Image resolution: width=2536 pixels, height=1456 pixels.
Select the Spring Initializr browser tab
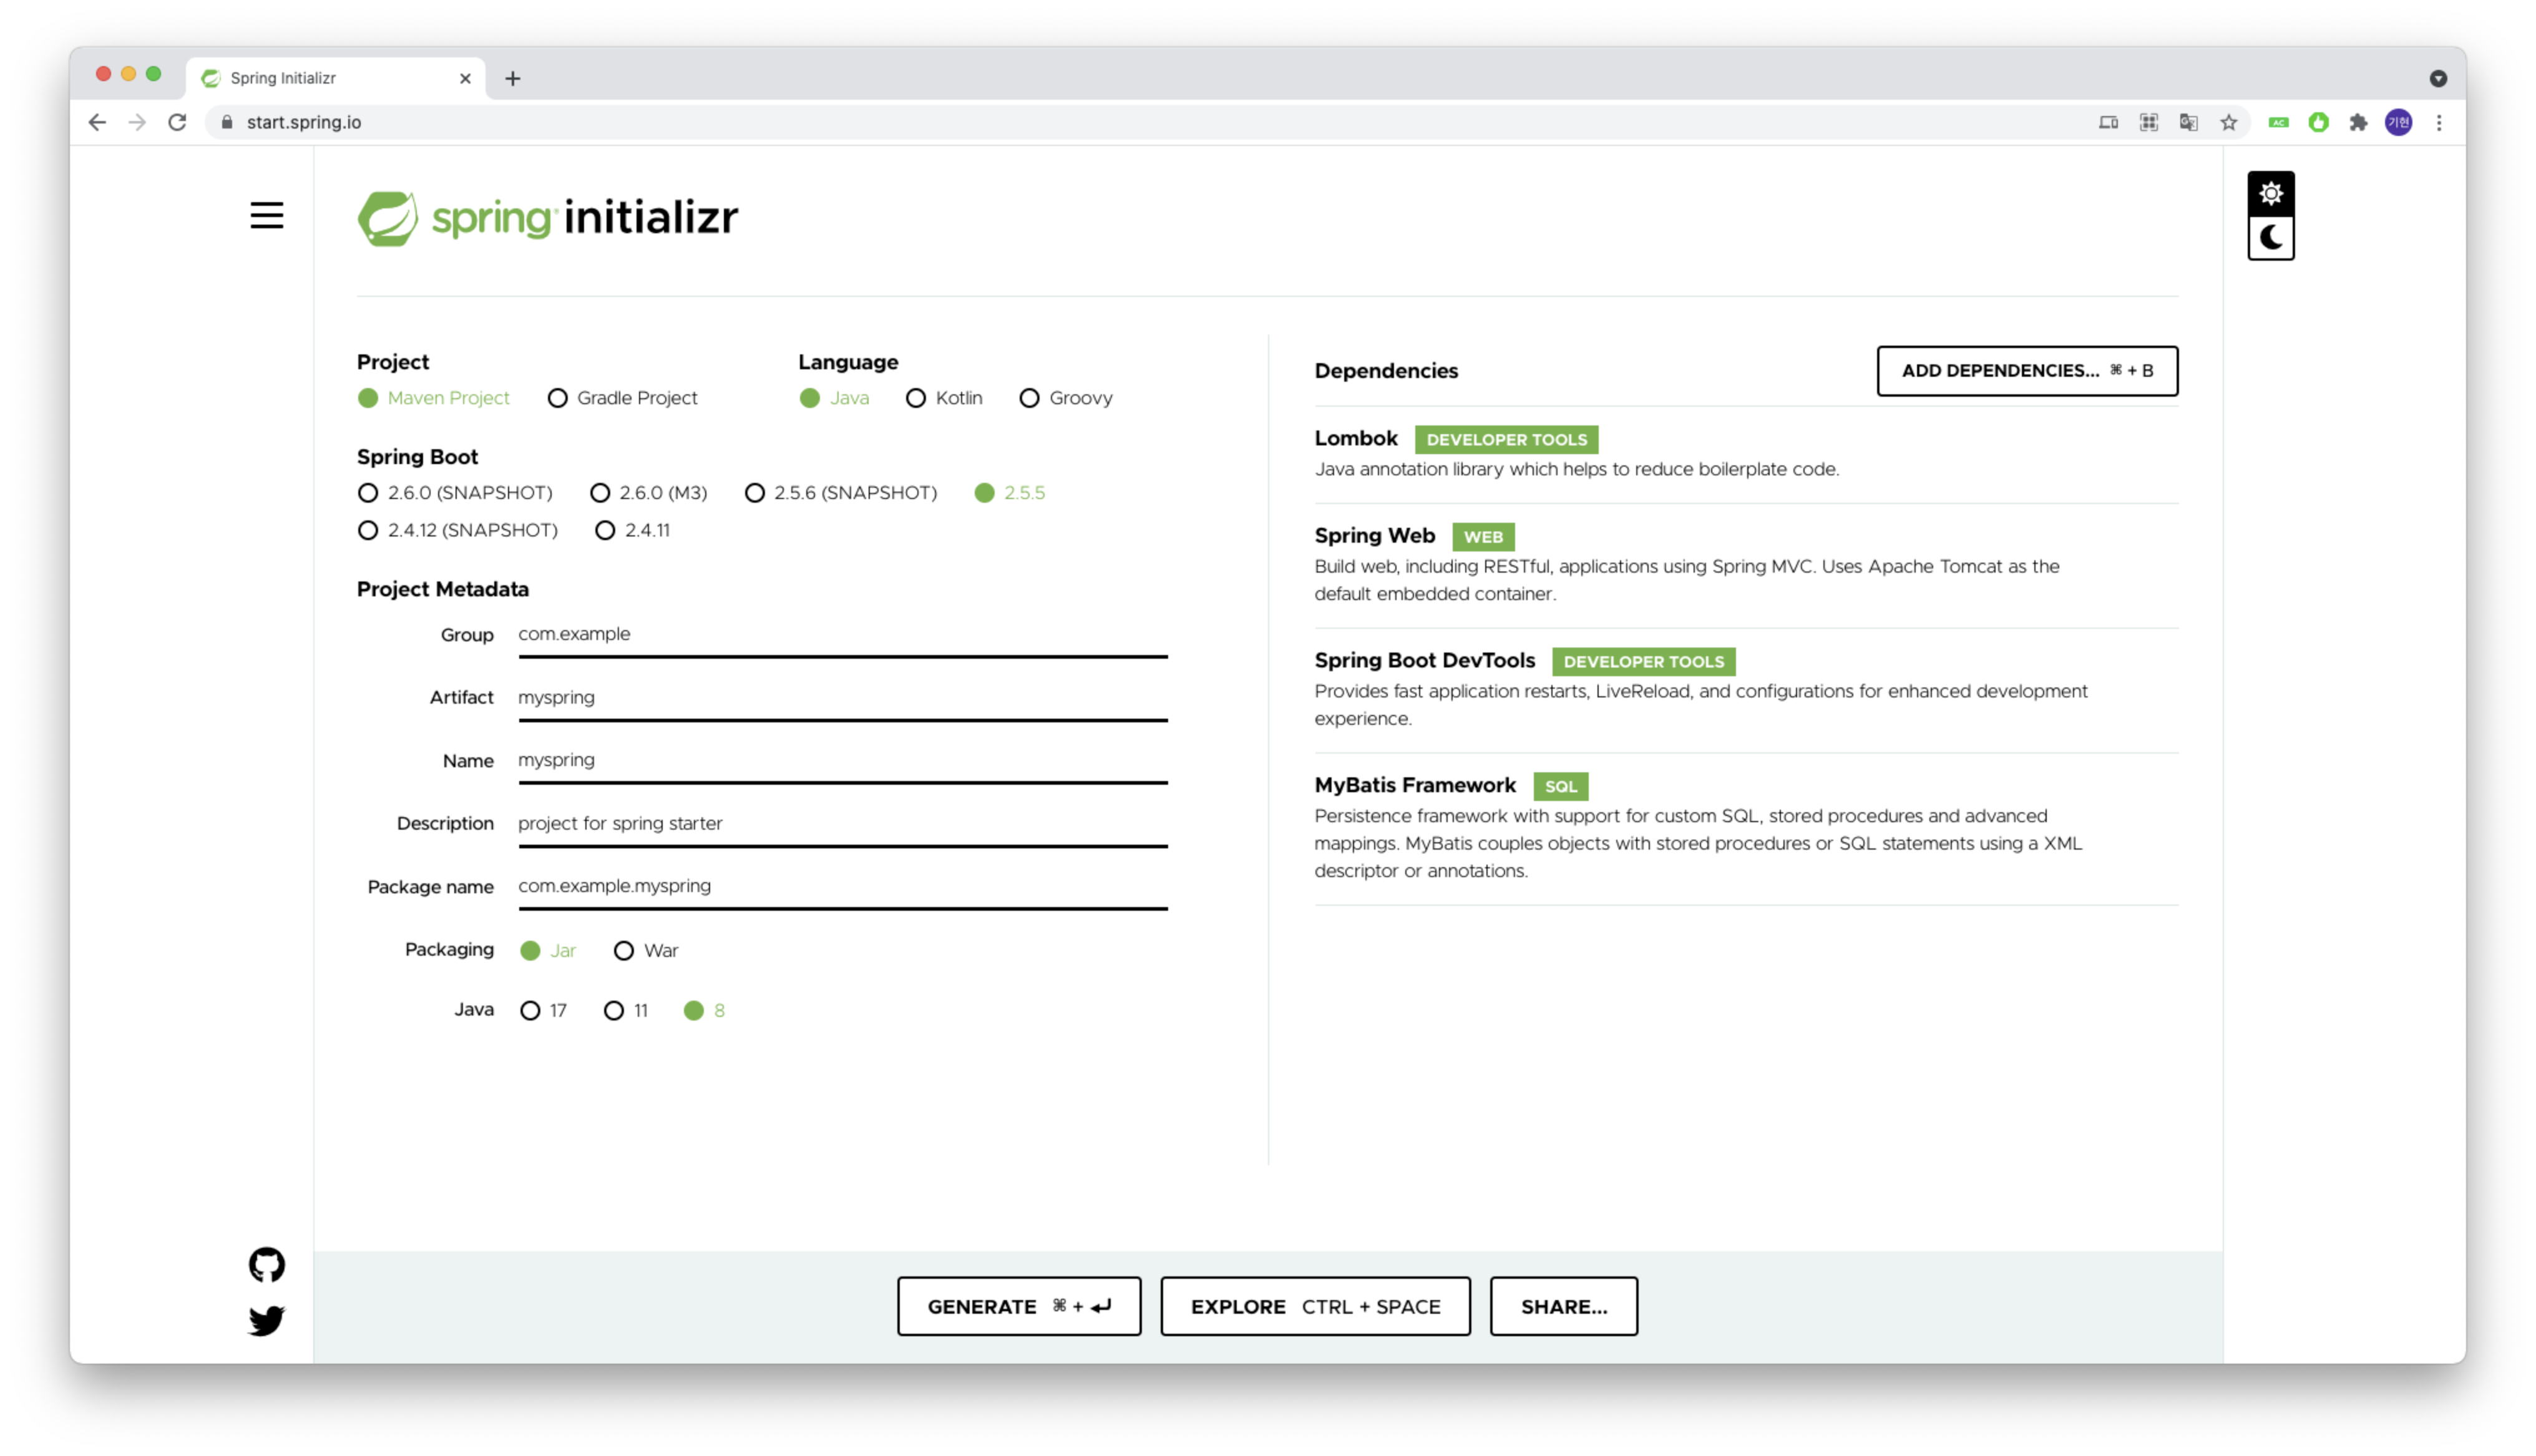click(x=335, y=78)
